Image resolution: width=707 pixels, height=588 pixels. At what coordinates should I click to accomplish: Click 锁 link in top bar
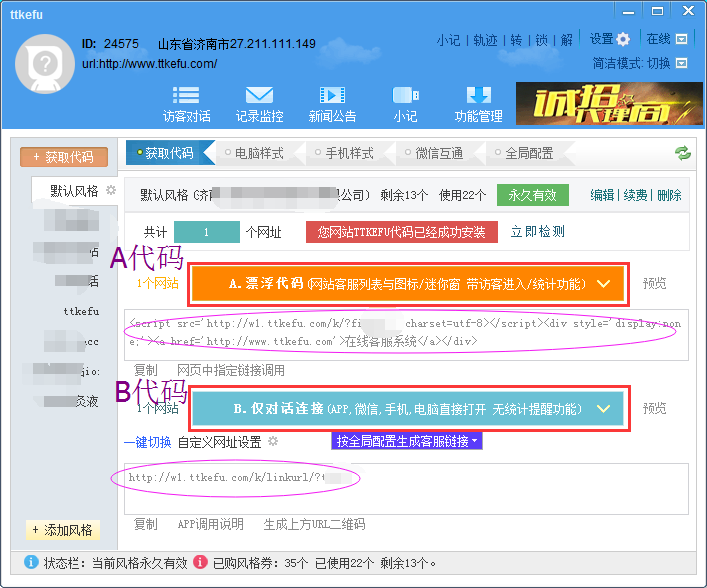pyautogui.click(x=542, y=40)
